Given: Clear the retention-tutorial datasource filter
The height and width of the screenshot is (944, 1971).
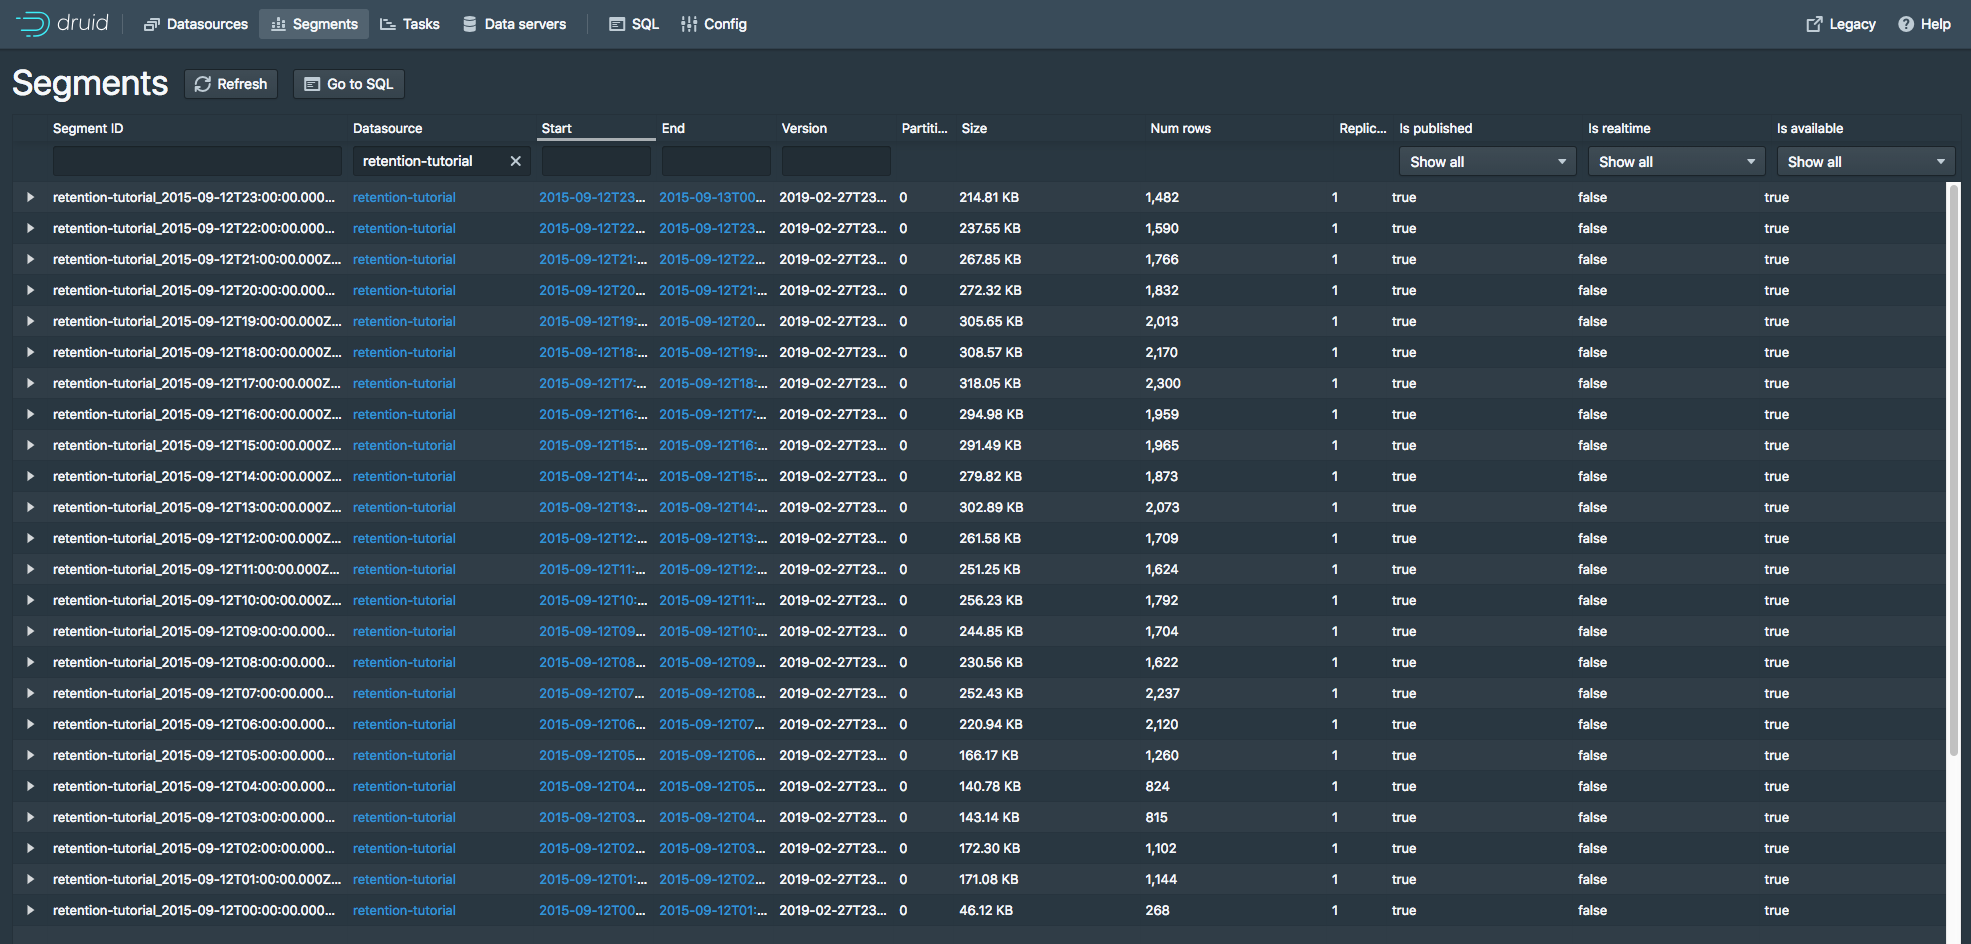Looking at the screenshot, I should pyautogui.click(x=515, y=161).
